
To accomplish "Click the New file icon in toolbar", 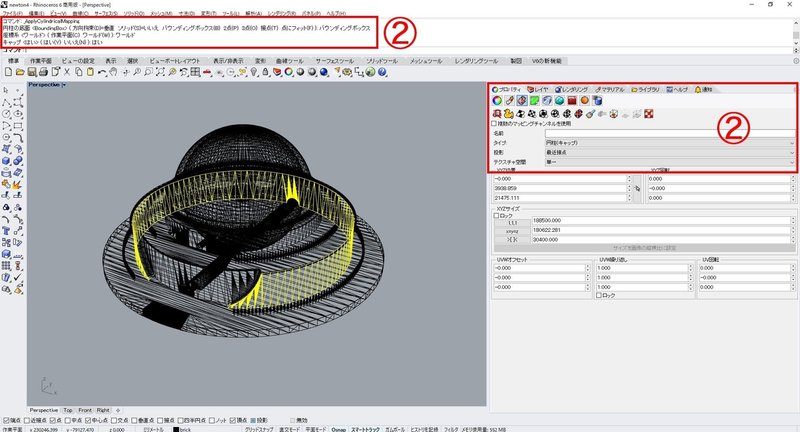I will click(x=9, y=73).
